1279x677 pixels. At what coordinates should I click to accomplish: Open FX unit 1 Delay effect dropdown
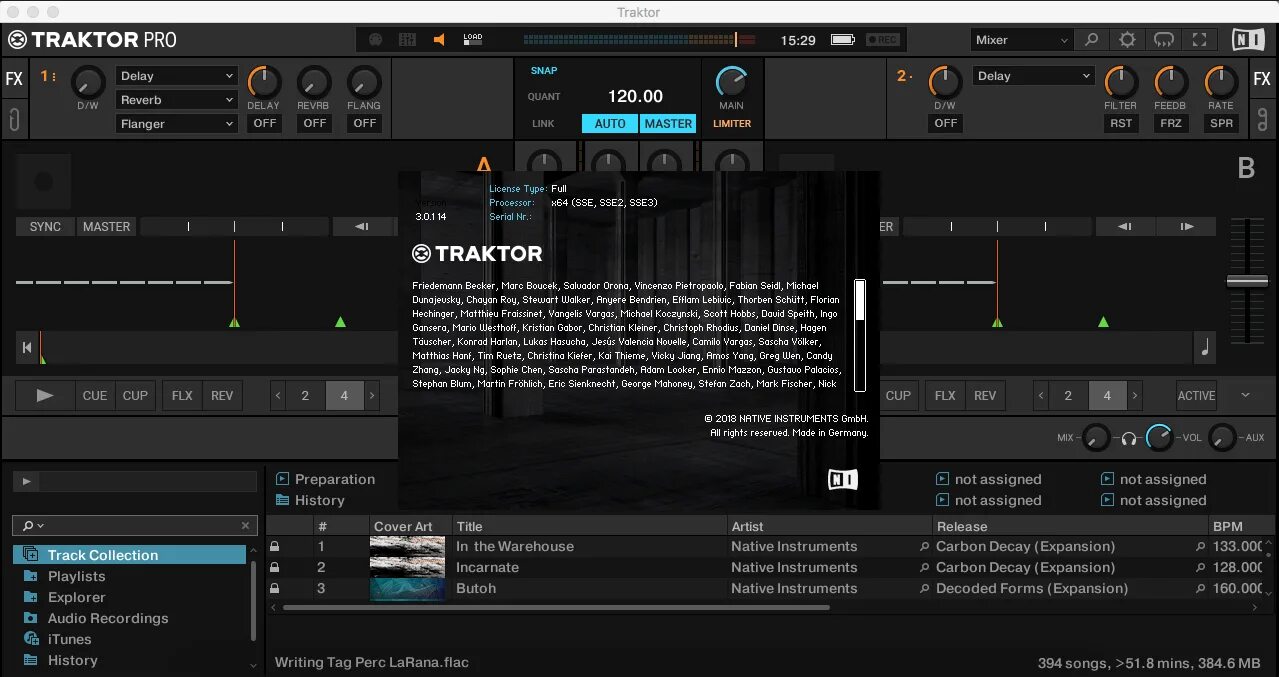pos(177,76)
